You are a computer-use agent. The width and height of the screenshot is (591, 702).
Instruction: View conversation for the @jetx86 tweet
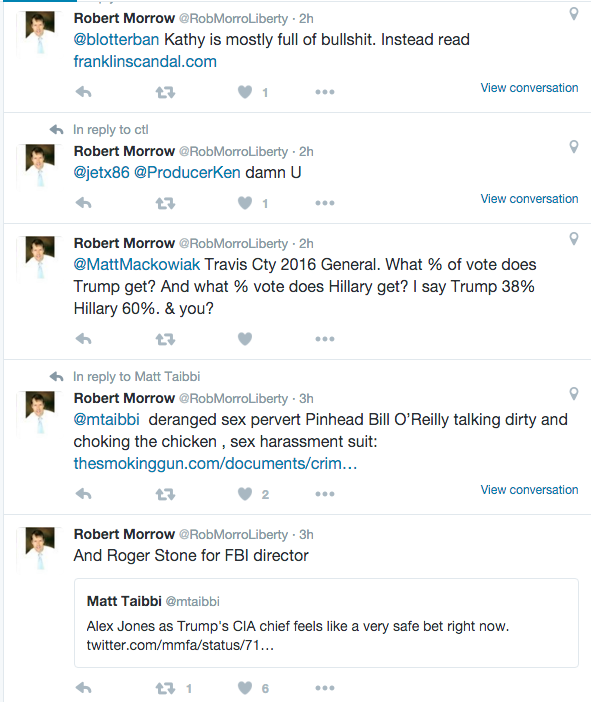tap(529, 199)
